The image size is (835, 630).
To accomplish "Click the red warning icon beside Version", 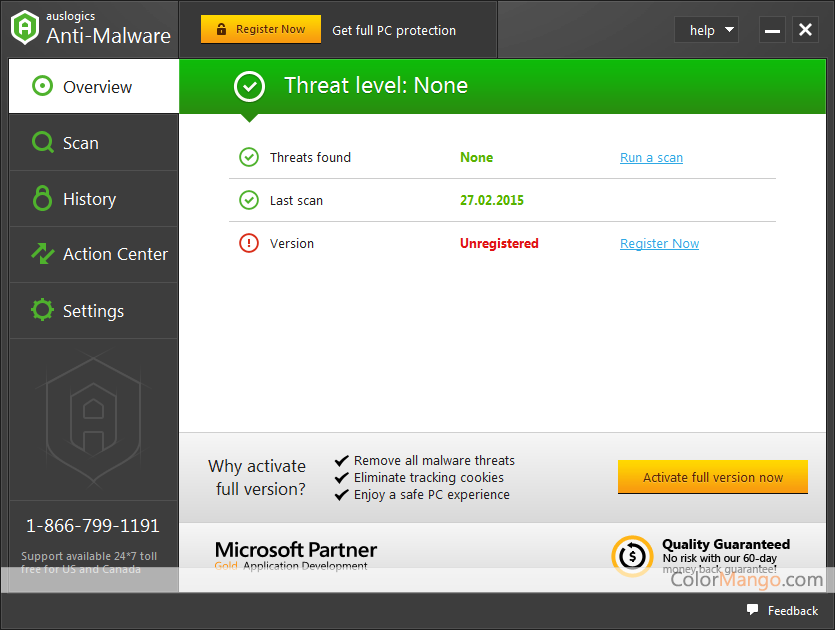I will [249, 243].
